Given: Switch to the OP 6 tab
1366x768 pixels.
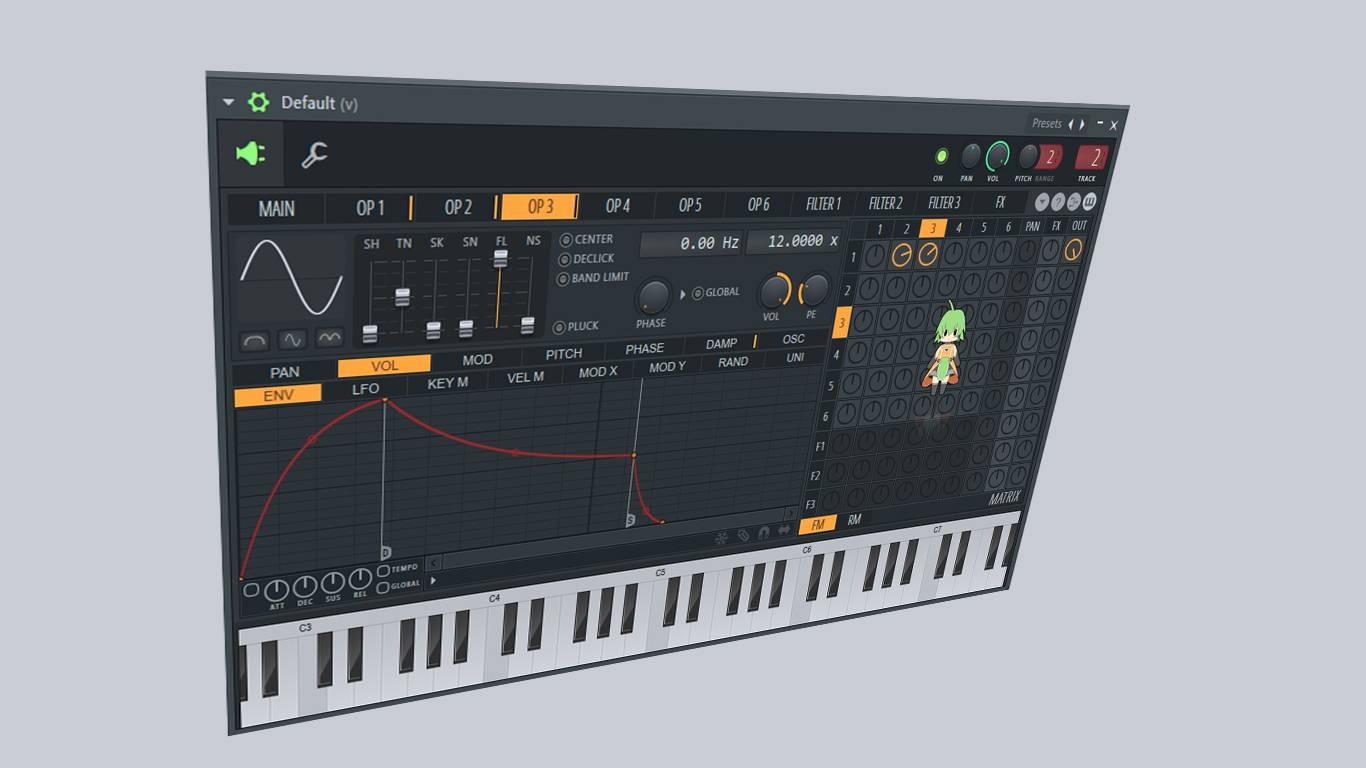Looking at the screenshot, I should tap(759, 204).
